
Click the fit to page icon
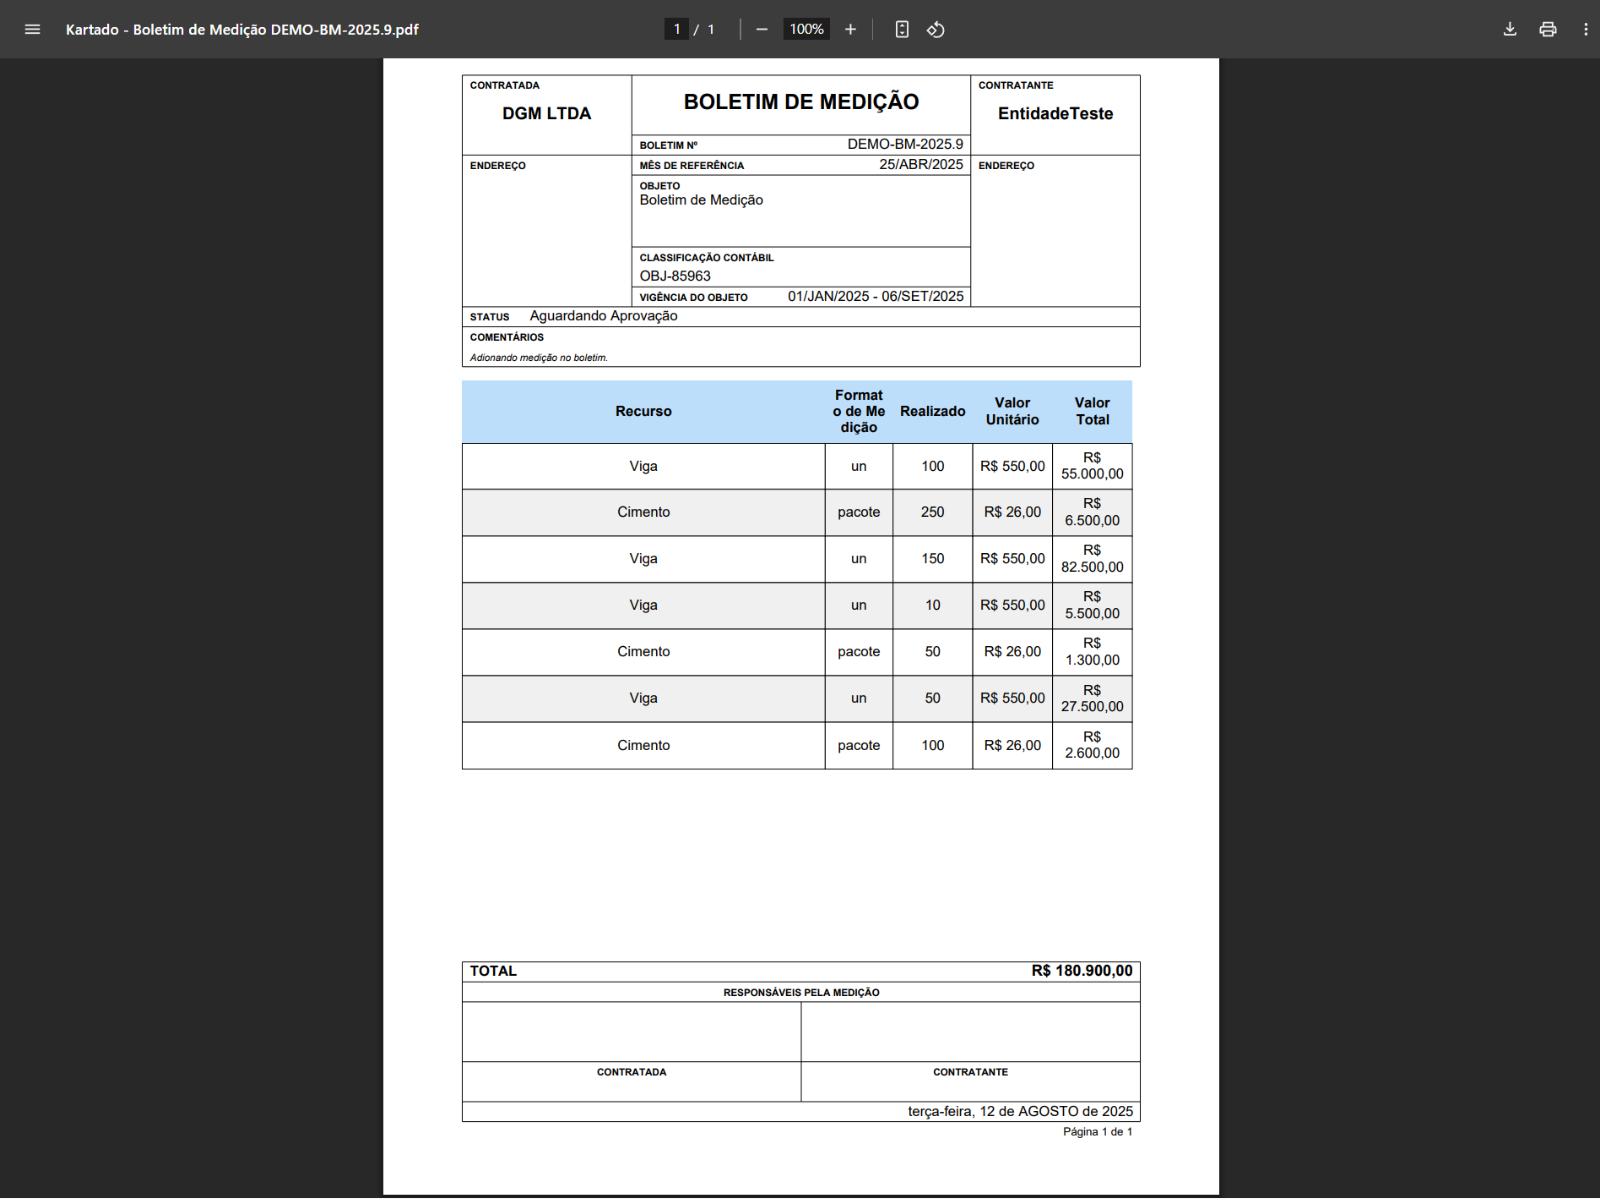(x=902, y=29)
